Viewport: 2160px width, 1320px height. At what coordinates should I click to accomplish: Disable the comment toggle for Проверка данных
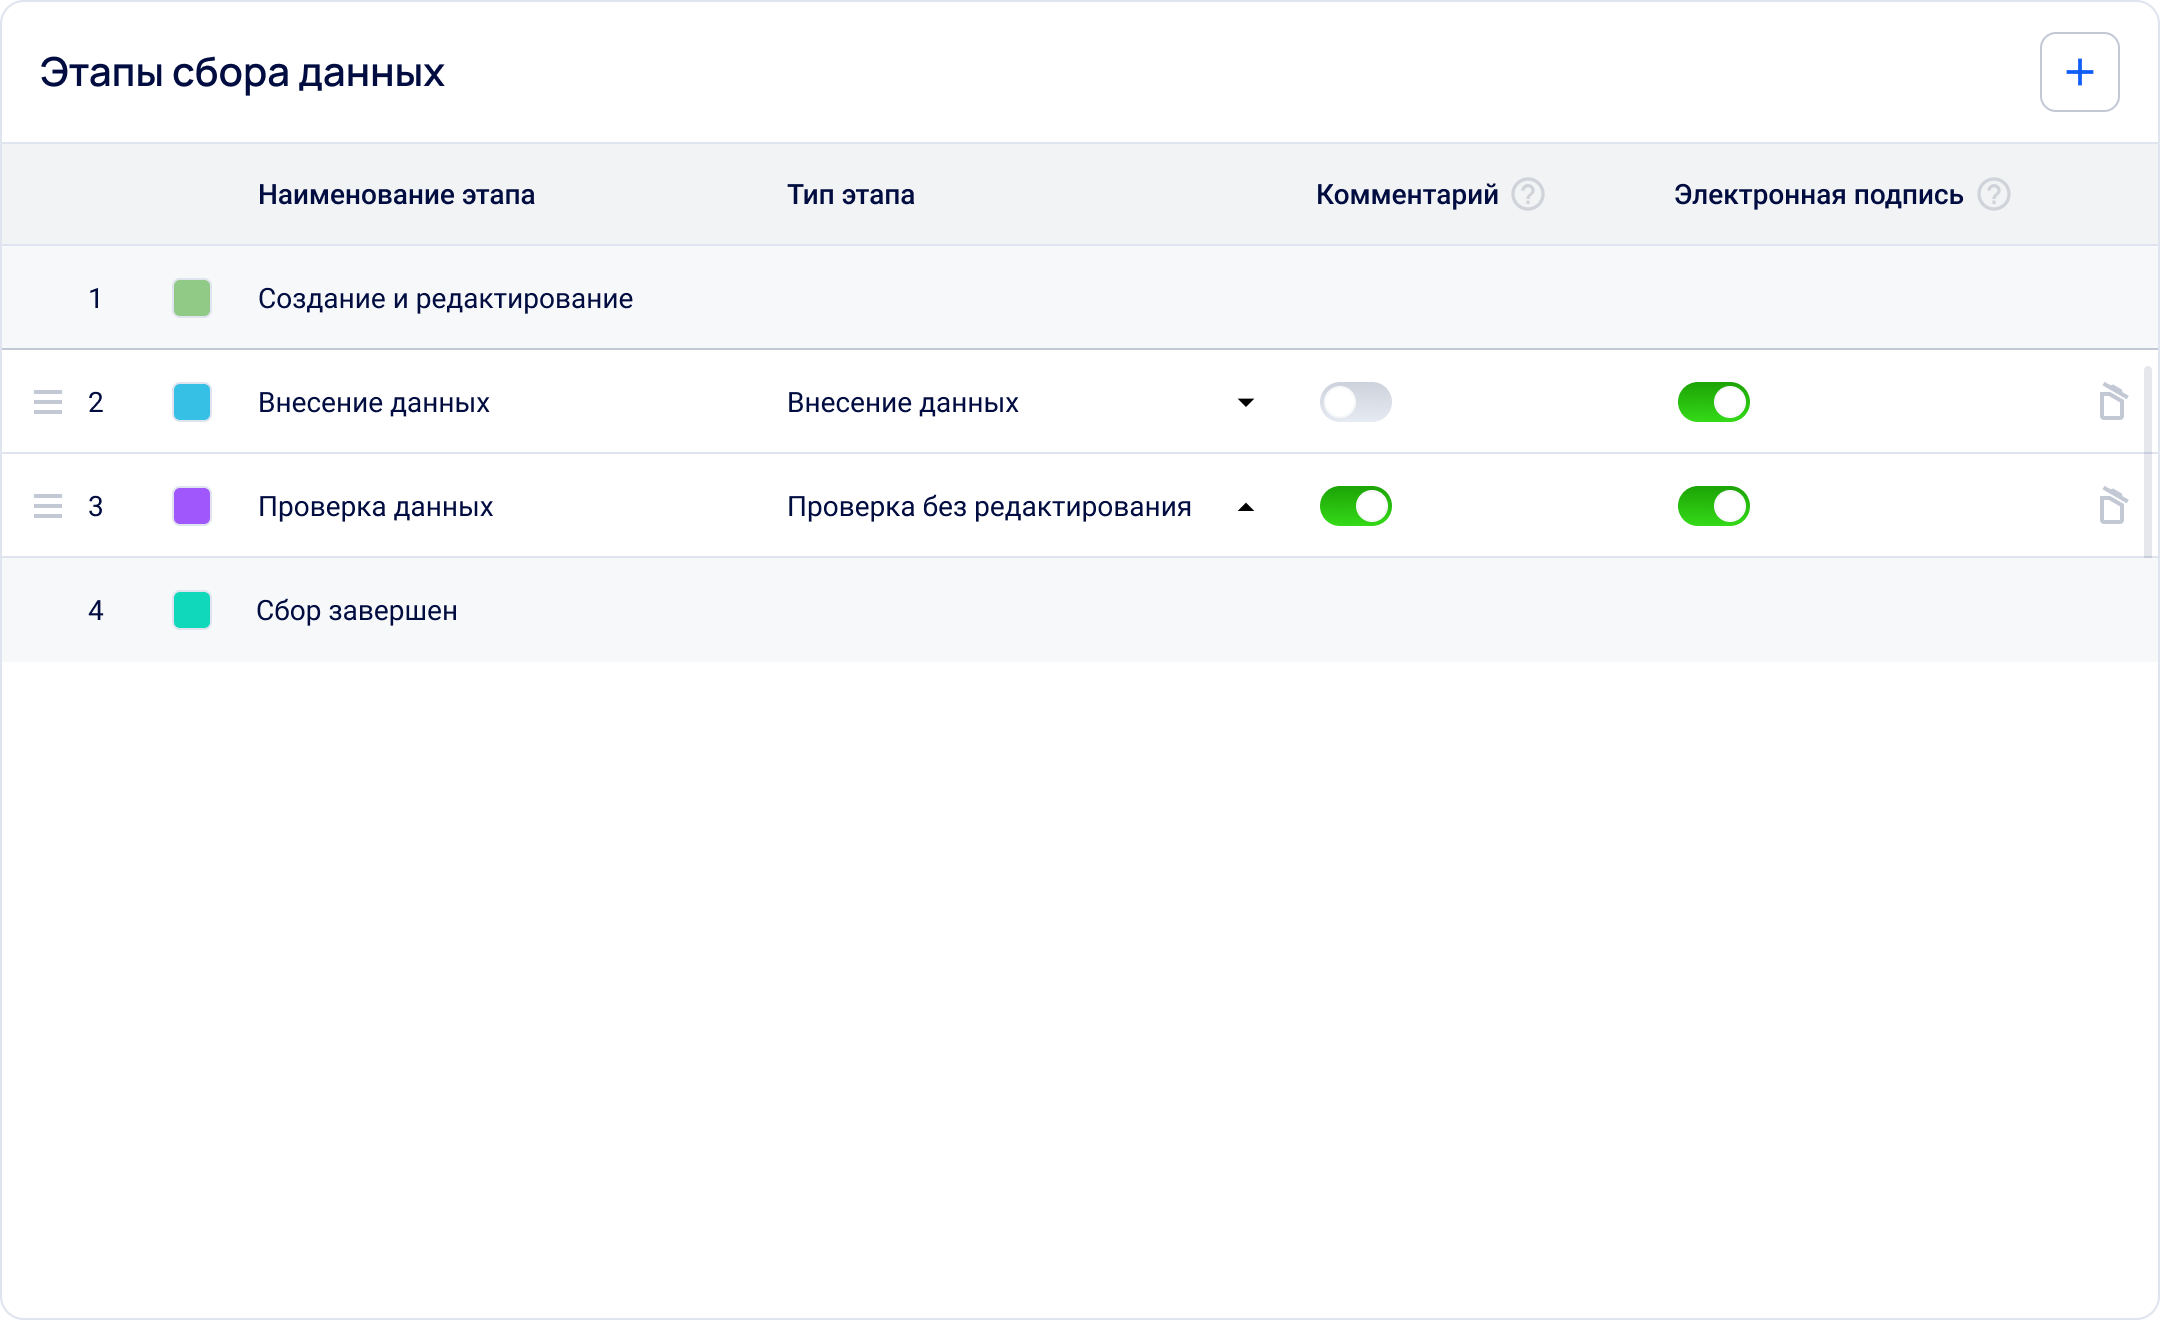click(x=1355, y=506)
